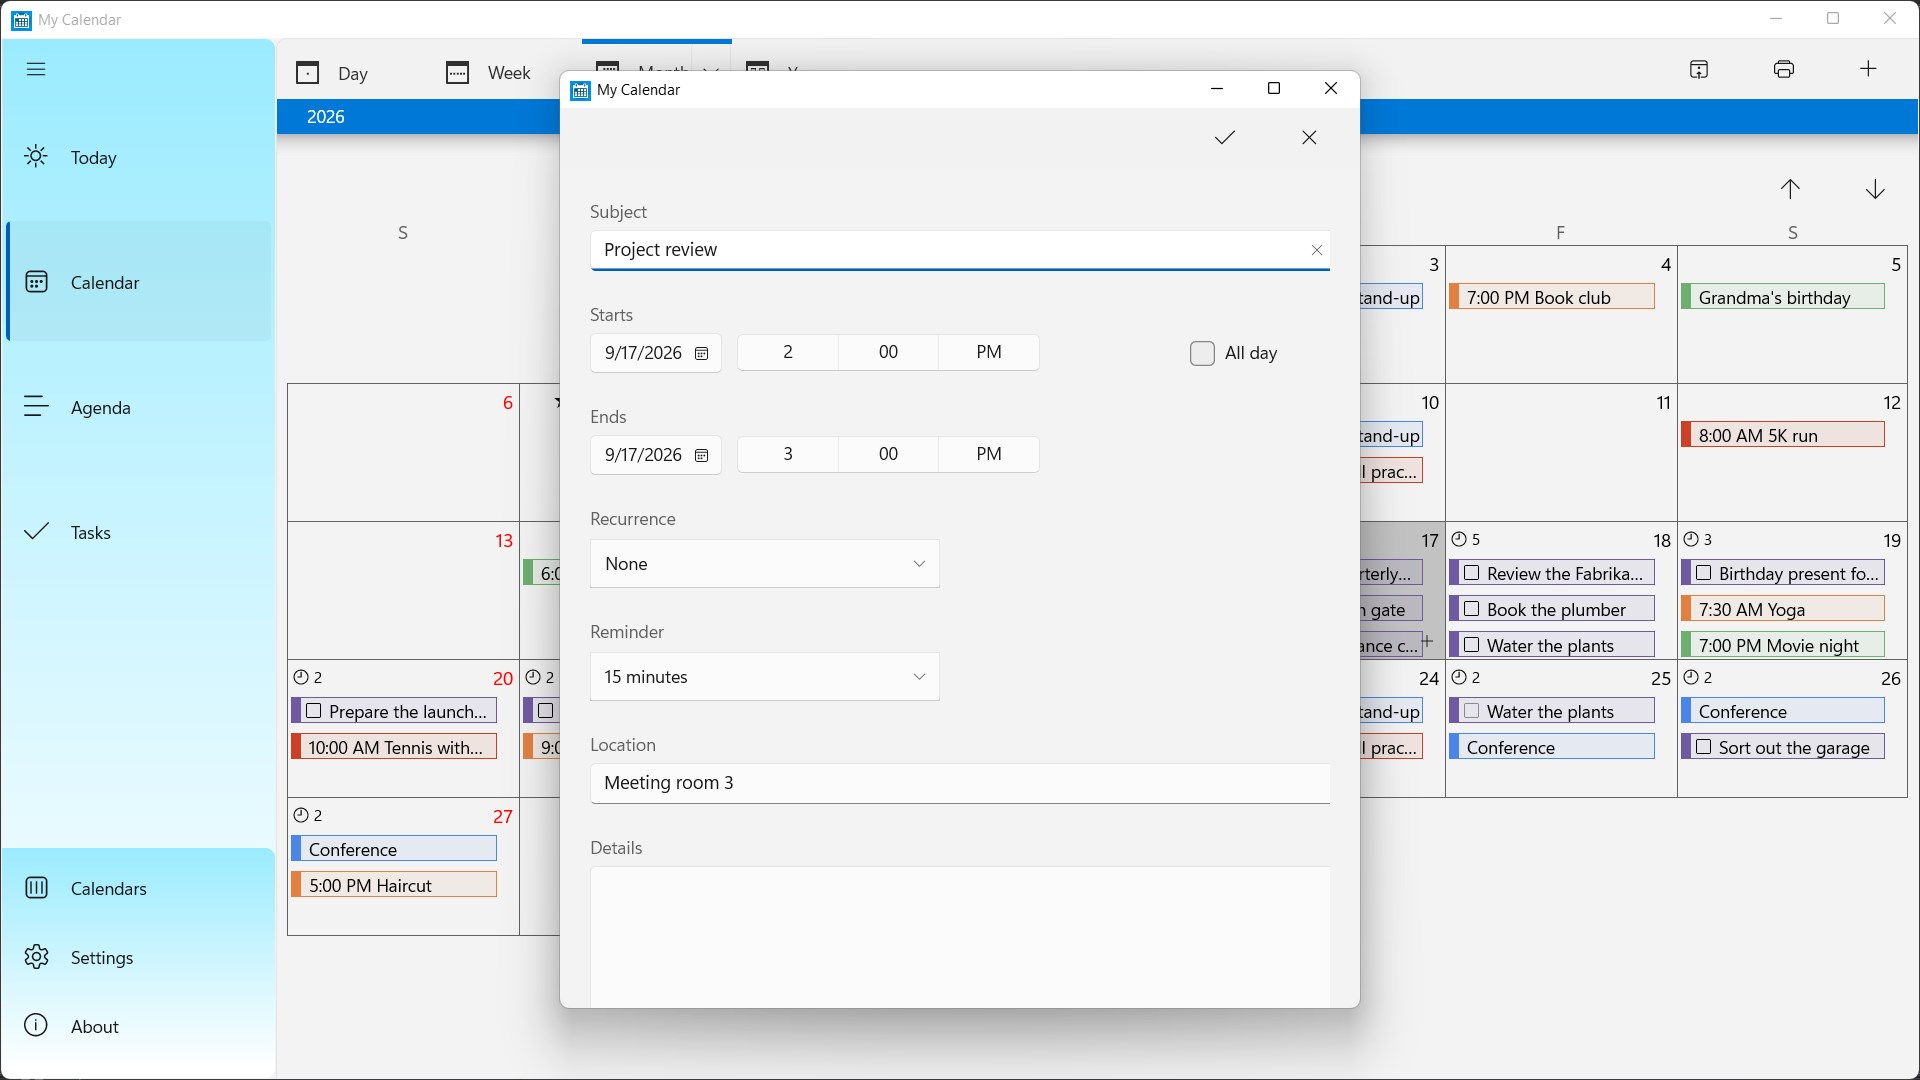Open the Tasks view in sidebar

pos(138,532)
